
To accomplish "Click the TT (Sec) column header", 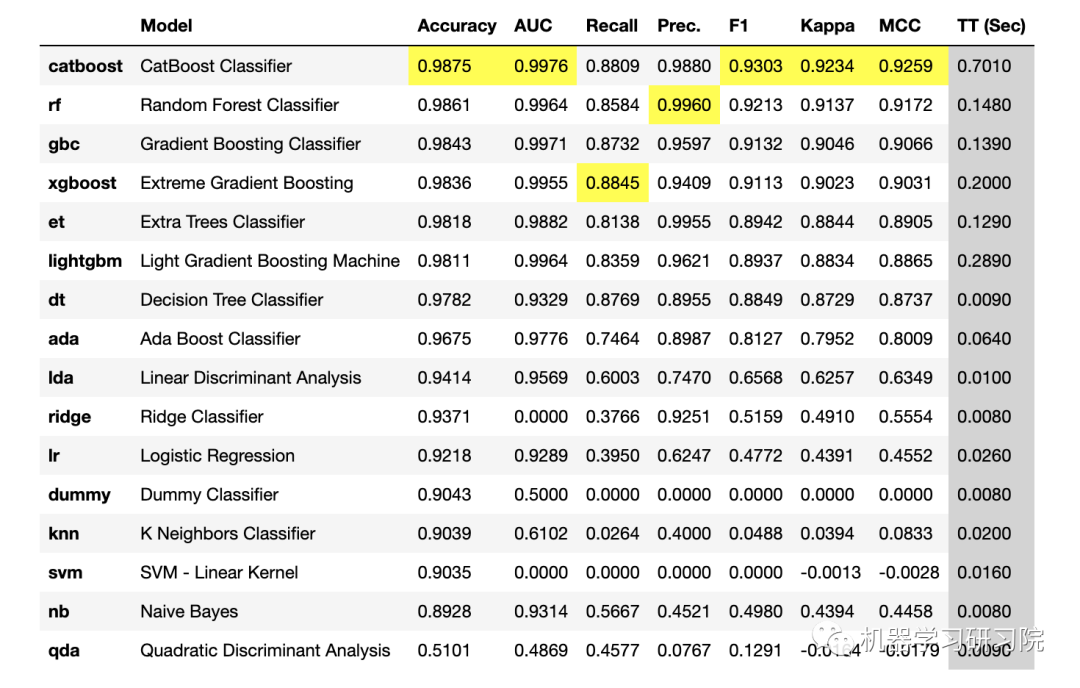I will 991,25.
